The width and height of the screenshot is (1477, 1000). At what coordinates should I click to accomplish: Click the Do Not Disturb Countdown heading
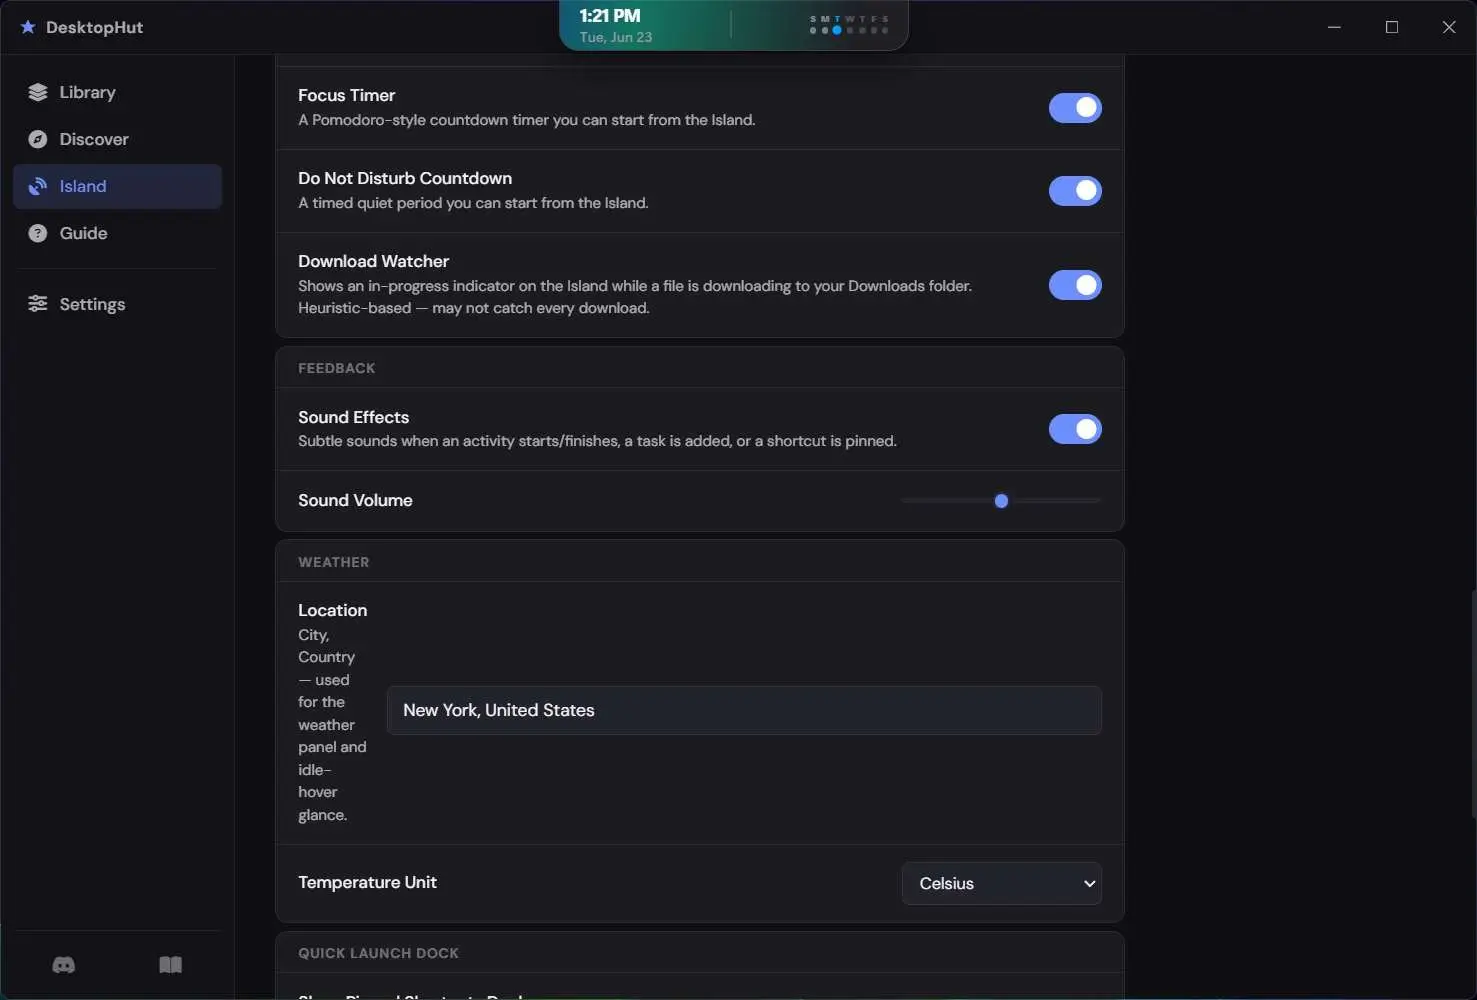point(405,178)
